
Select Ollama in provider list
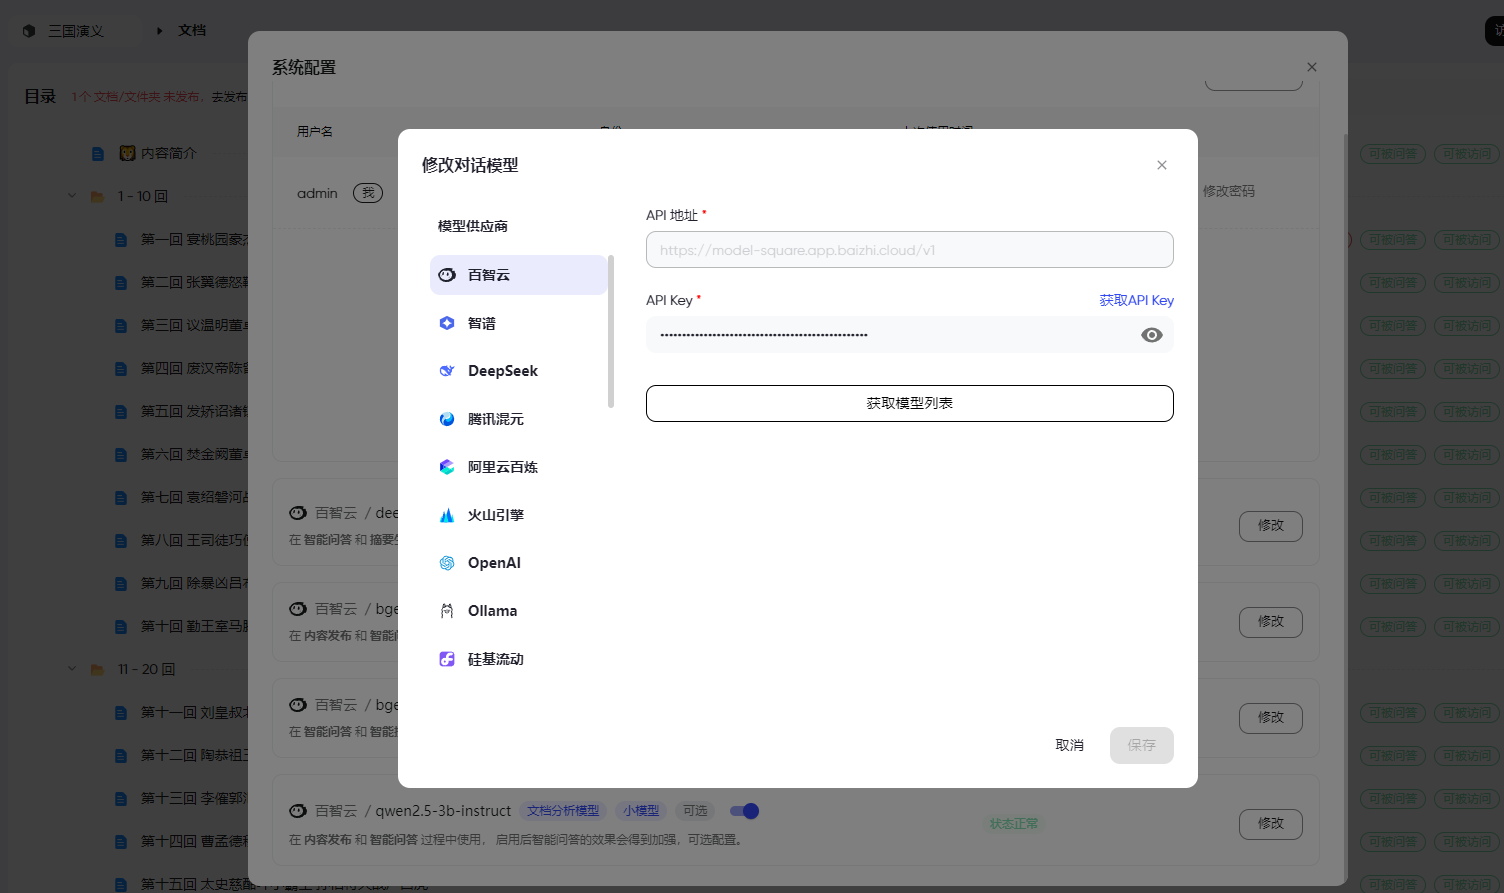pyautogui.click(x=518, y=611)
